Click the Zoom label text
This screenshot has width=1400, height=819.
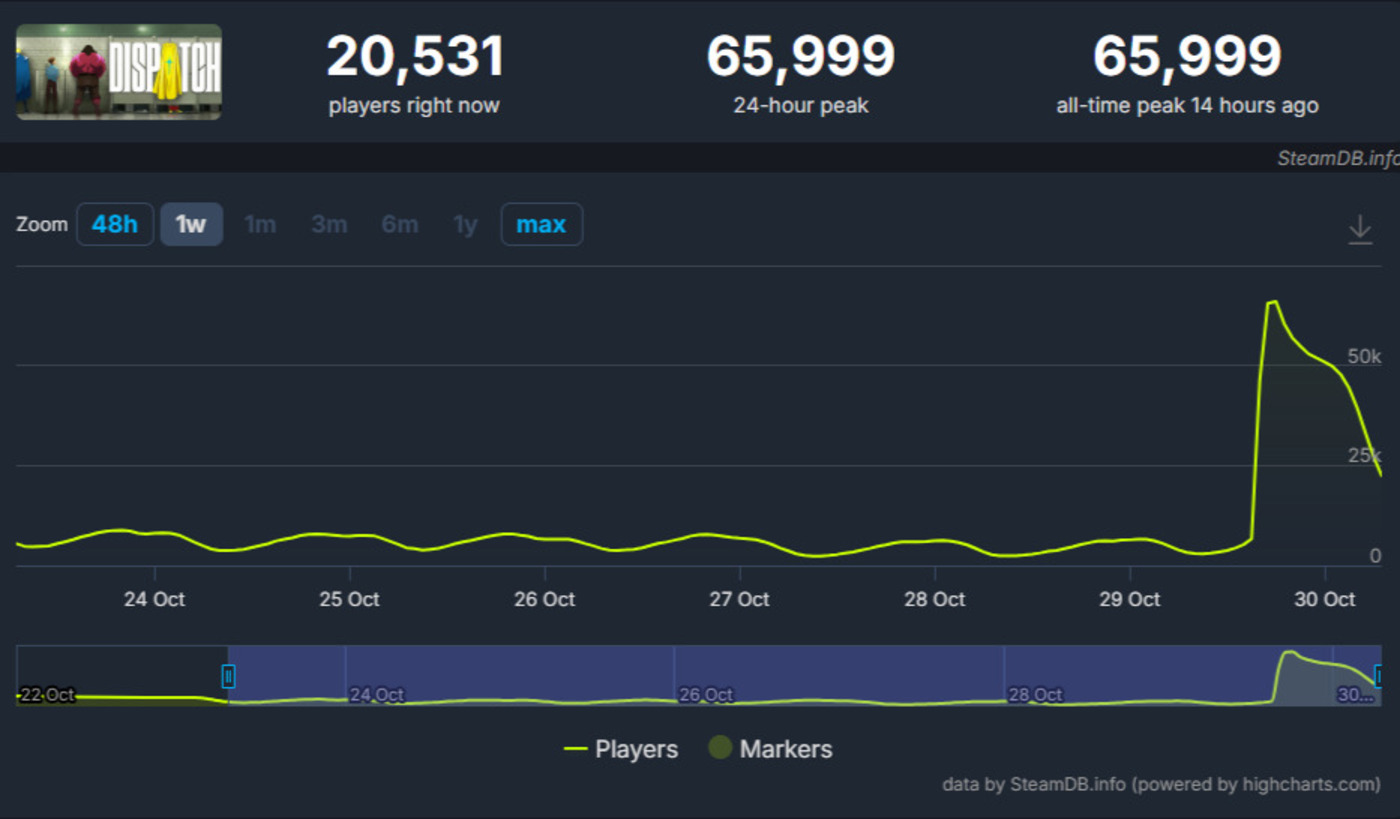click(42, 224)
